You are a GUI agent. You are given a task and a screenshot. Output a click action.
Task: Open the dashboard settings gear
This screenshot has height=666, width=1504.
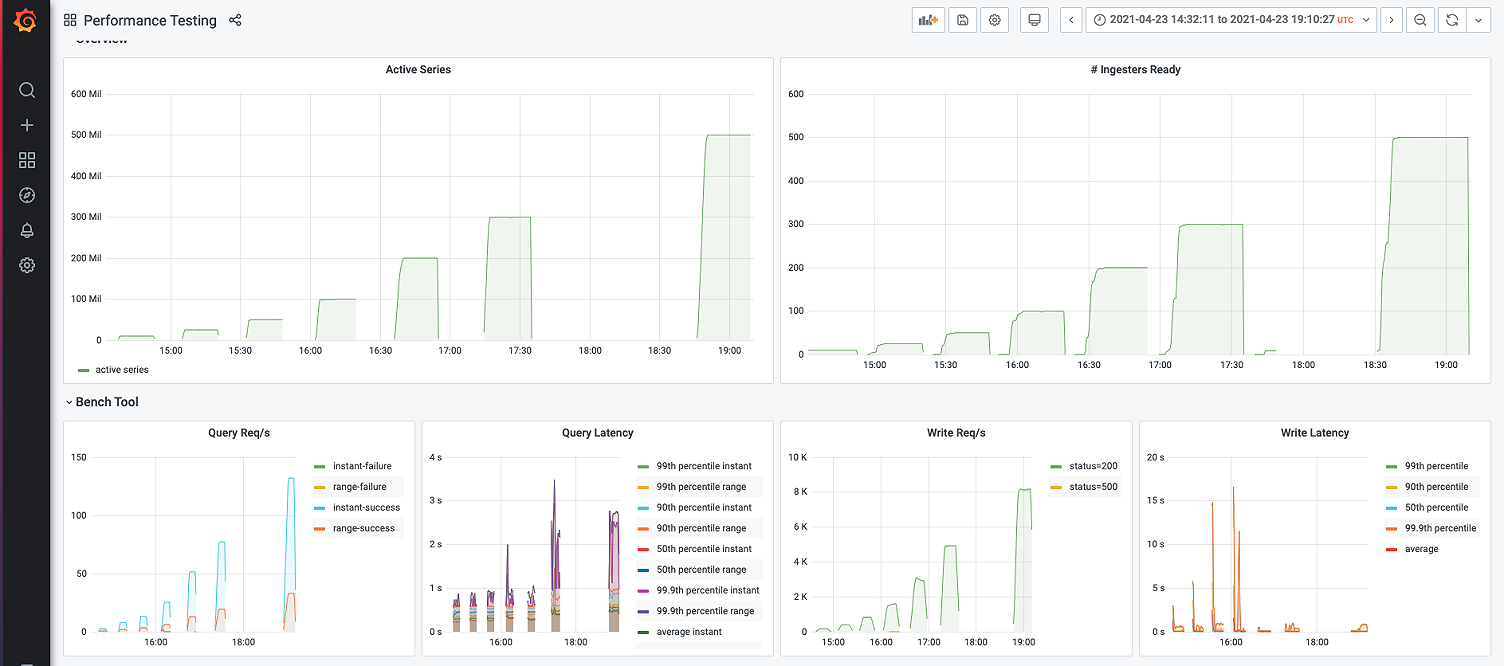coord(994,20)
